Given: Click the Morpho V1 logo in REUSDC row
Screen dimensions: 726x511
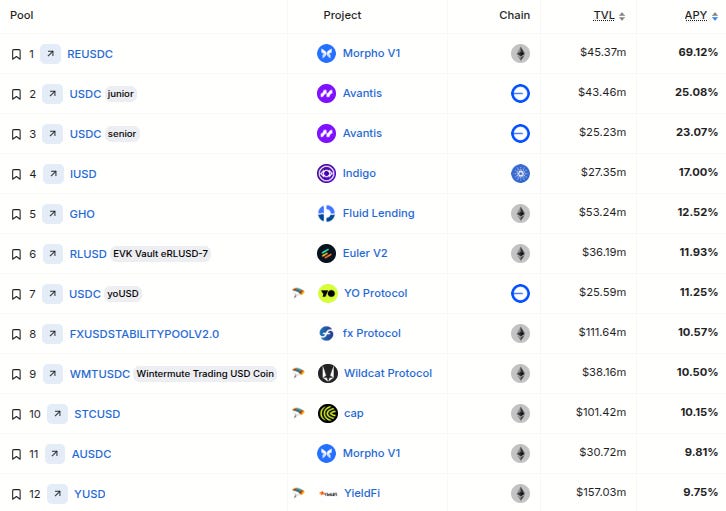Looking at the screenshot, I should (x=326, y=53).
